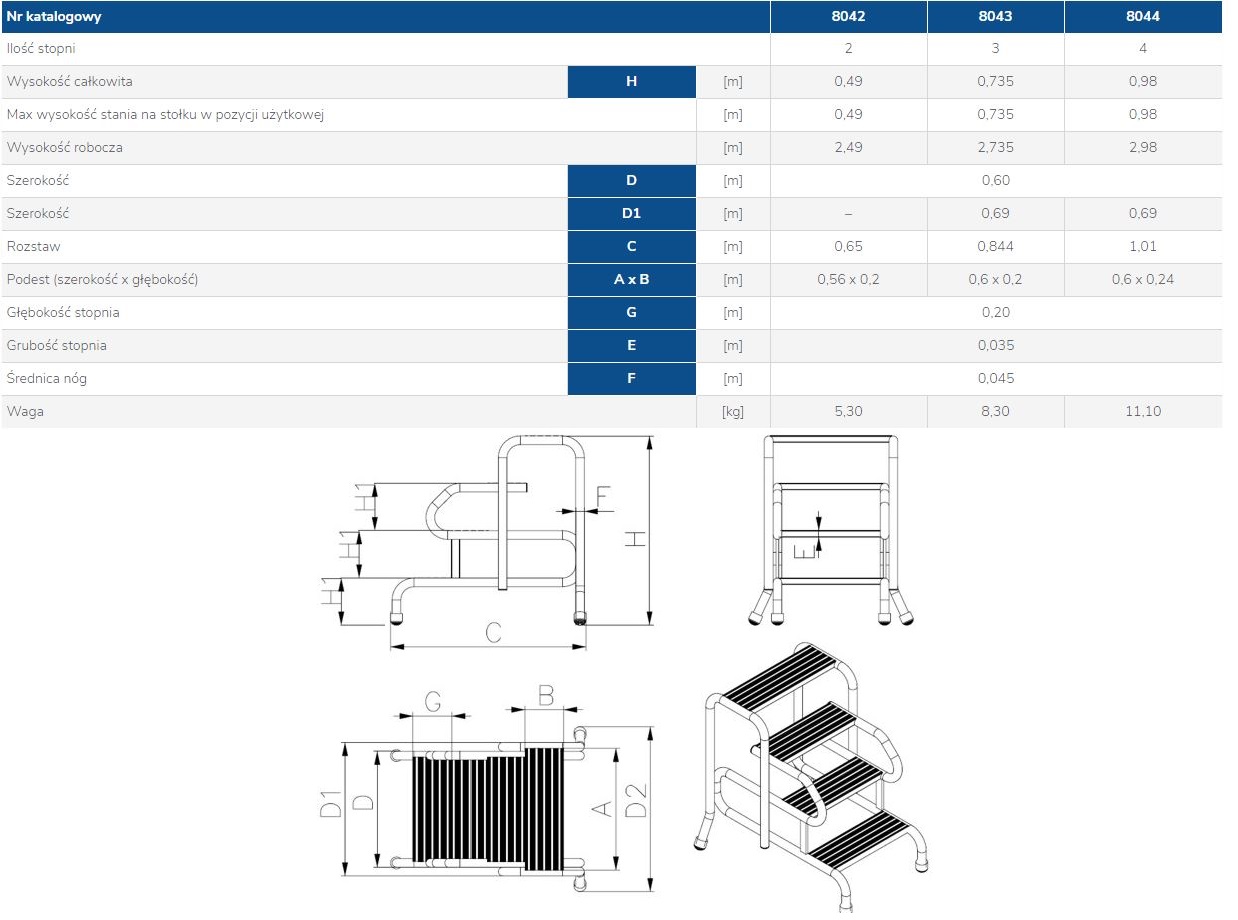Select the 8042 column header

point(848,17)
